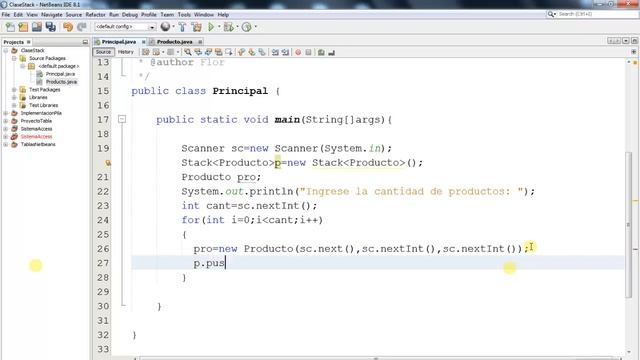640x360 pixels.
Task: Click the Last Edit icon in editor toolbar
Action: click(x=145, y=52)
